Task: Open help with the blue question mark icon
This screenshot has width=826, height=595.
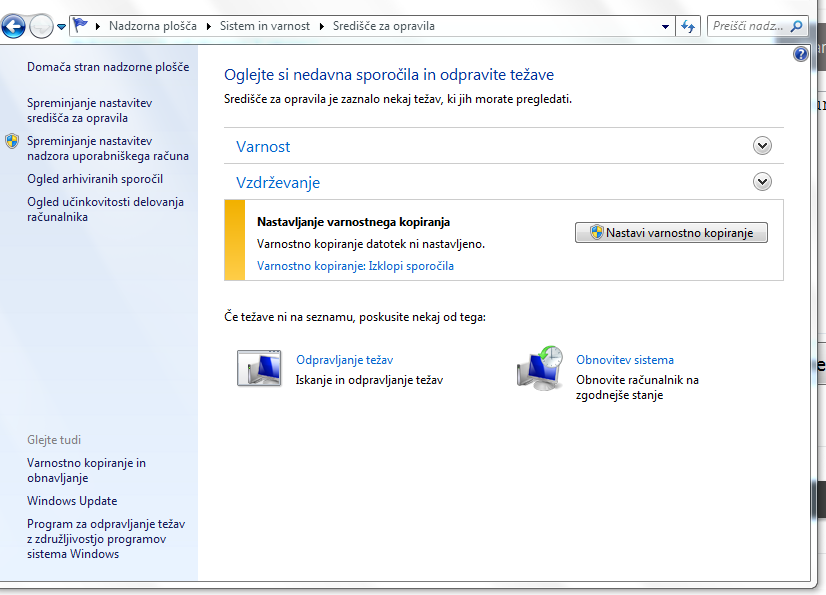Action: (800, 55)
